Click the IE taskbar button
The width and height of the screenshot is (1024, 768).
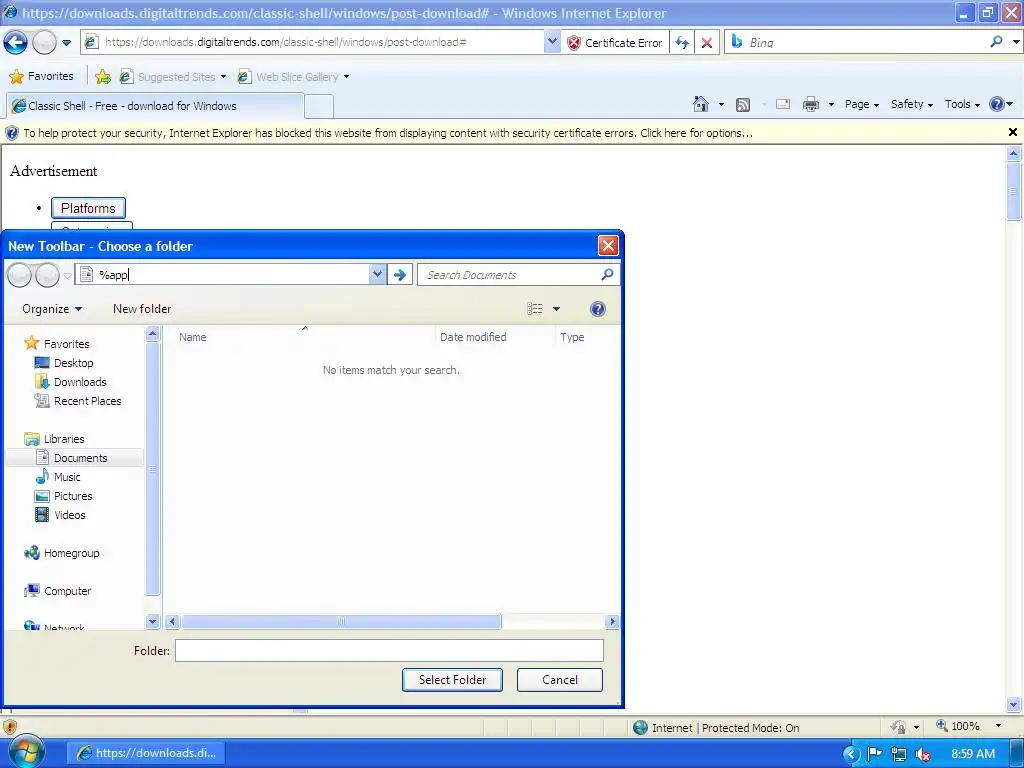tap(146, 753)
